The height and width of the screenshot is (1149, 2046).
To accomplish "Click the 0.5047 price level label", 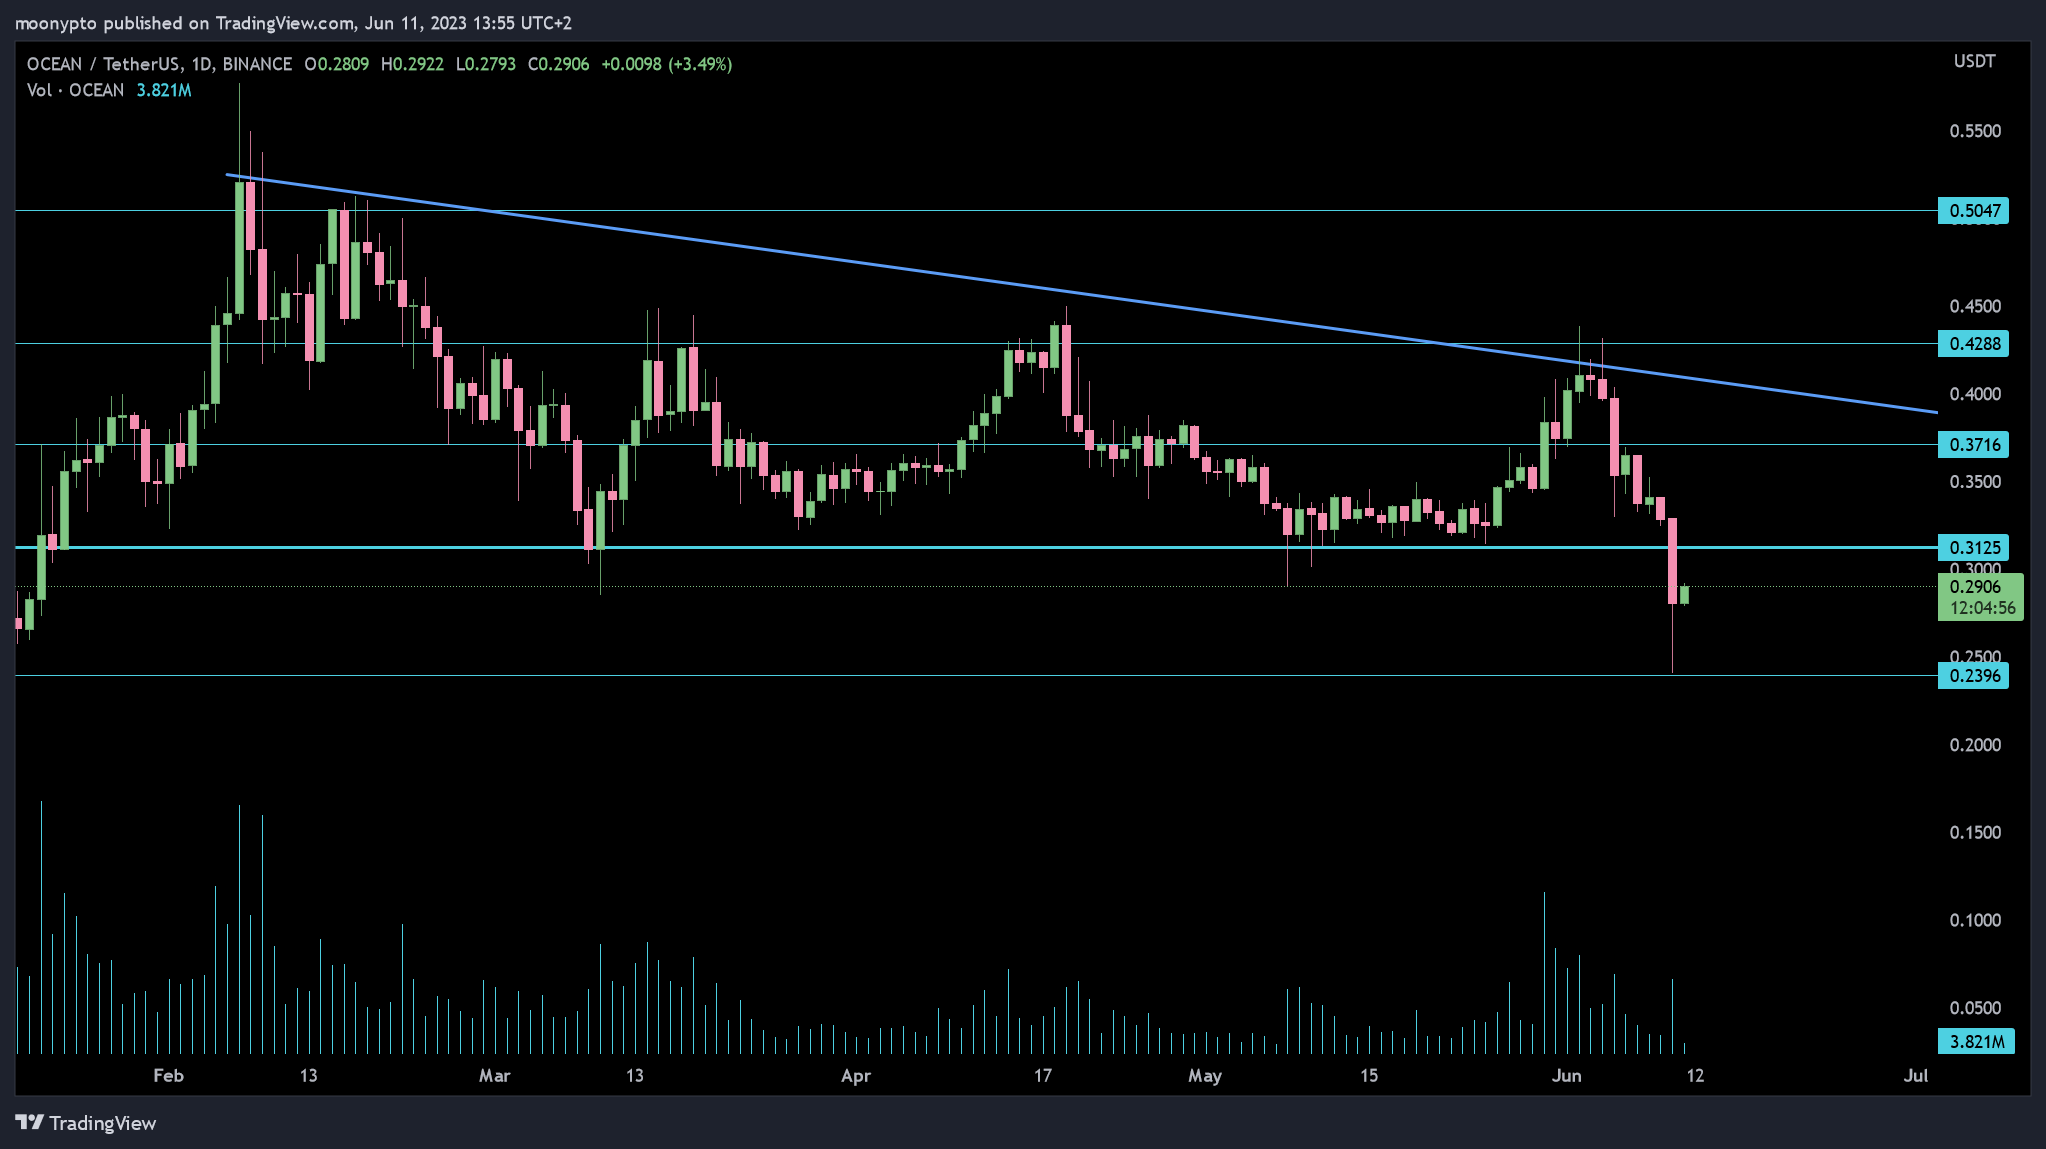I will [1973, 210].
